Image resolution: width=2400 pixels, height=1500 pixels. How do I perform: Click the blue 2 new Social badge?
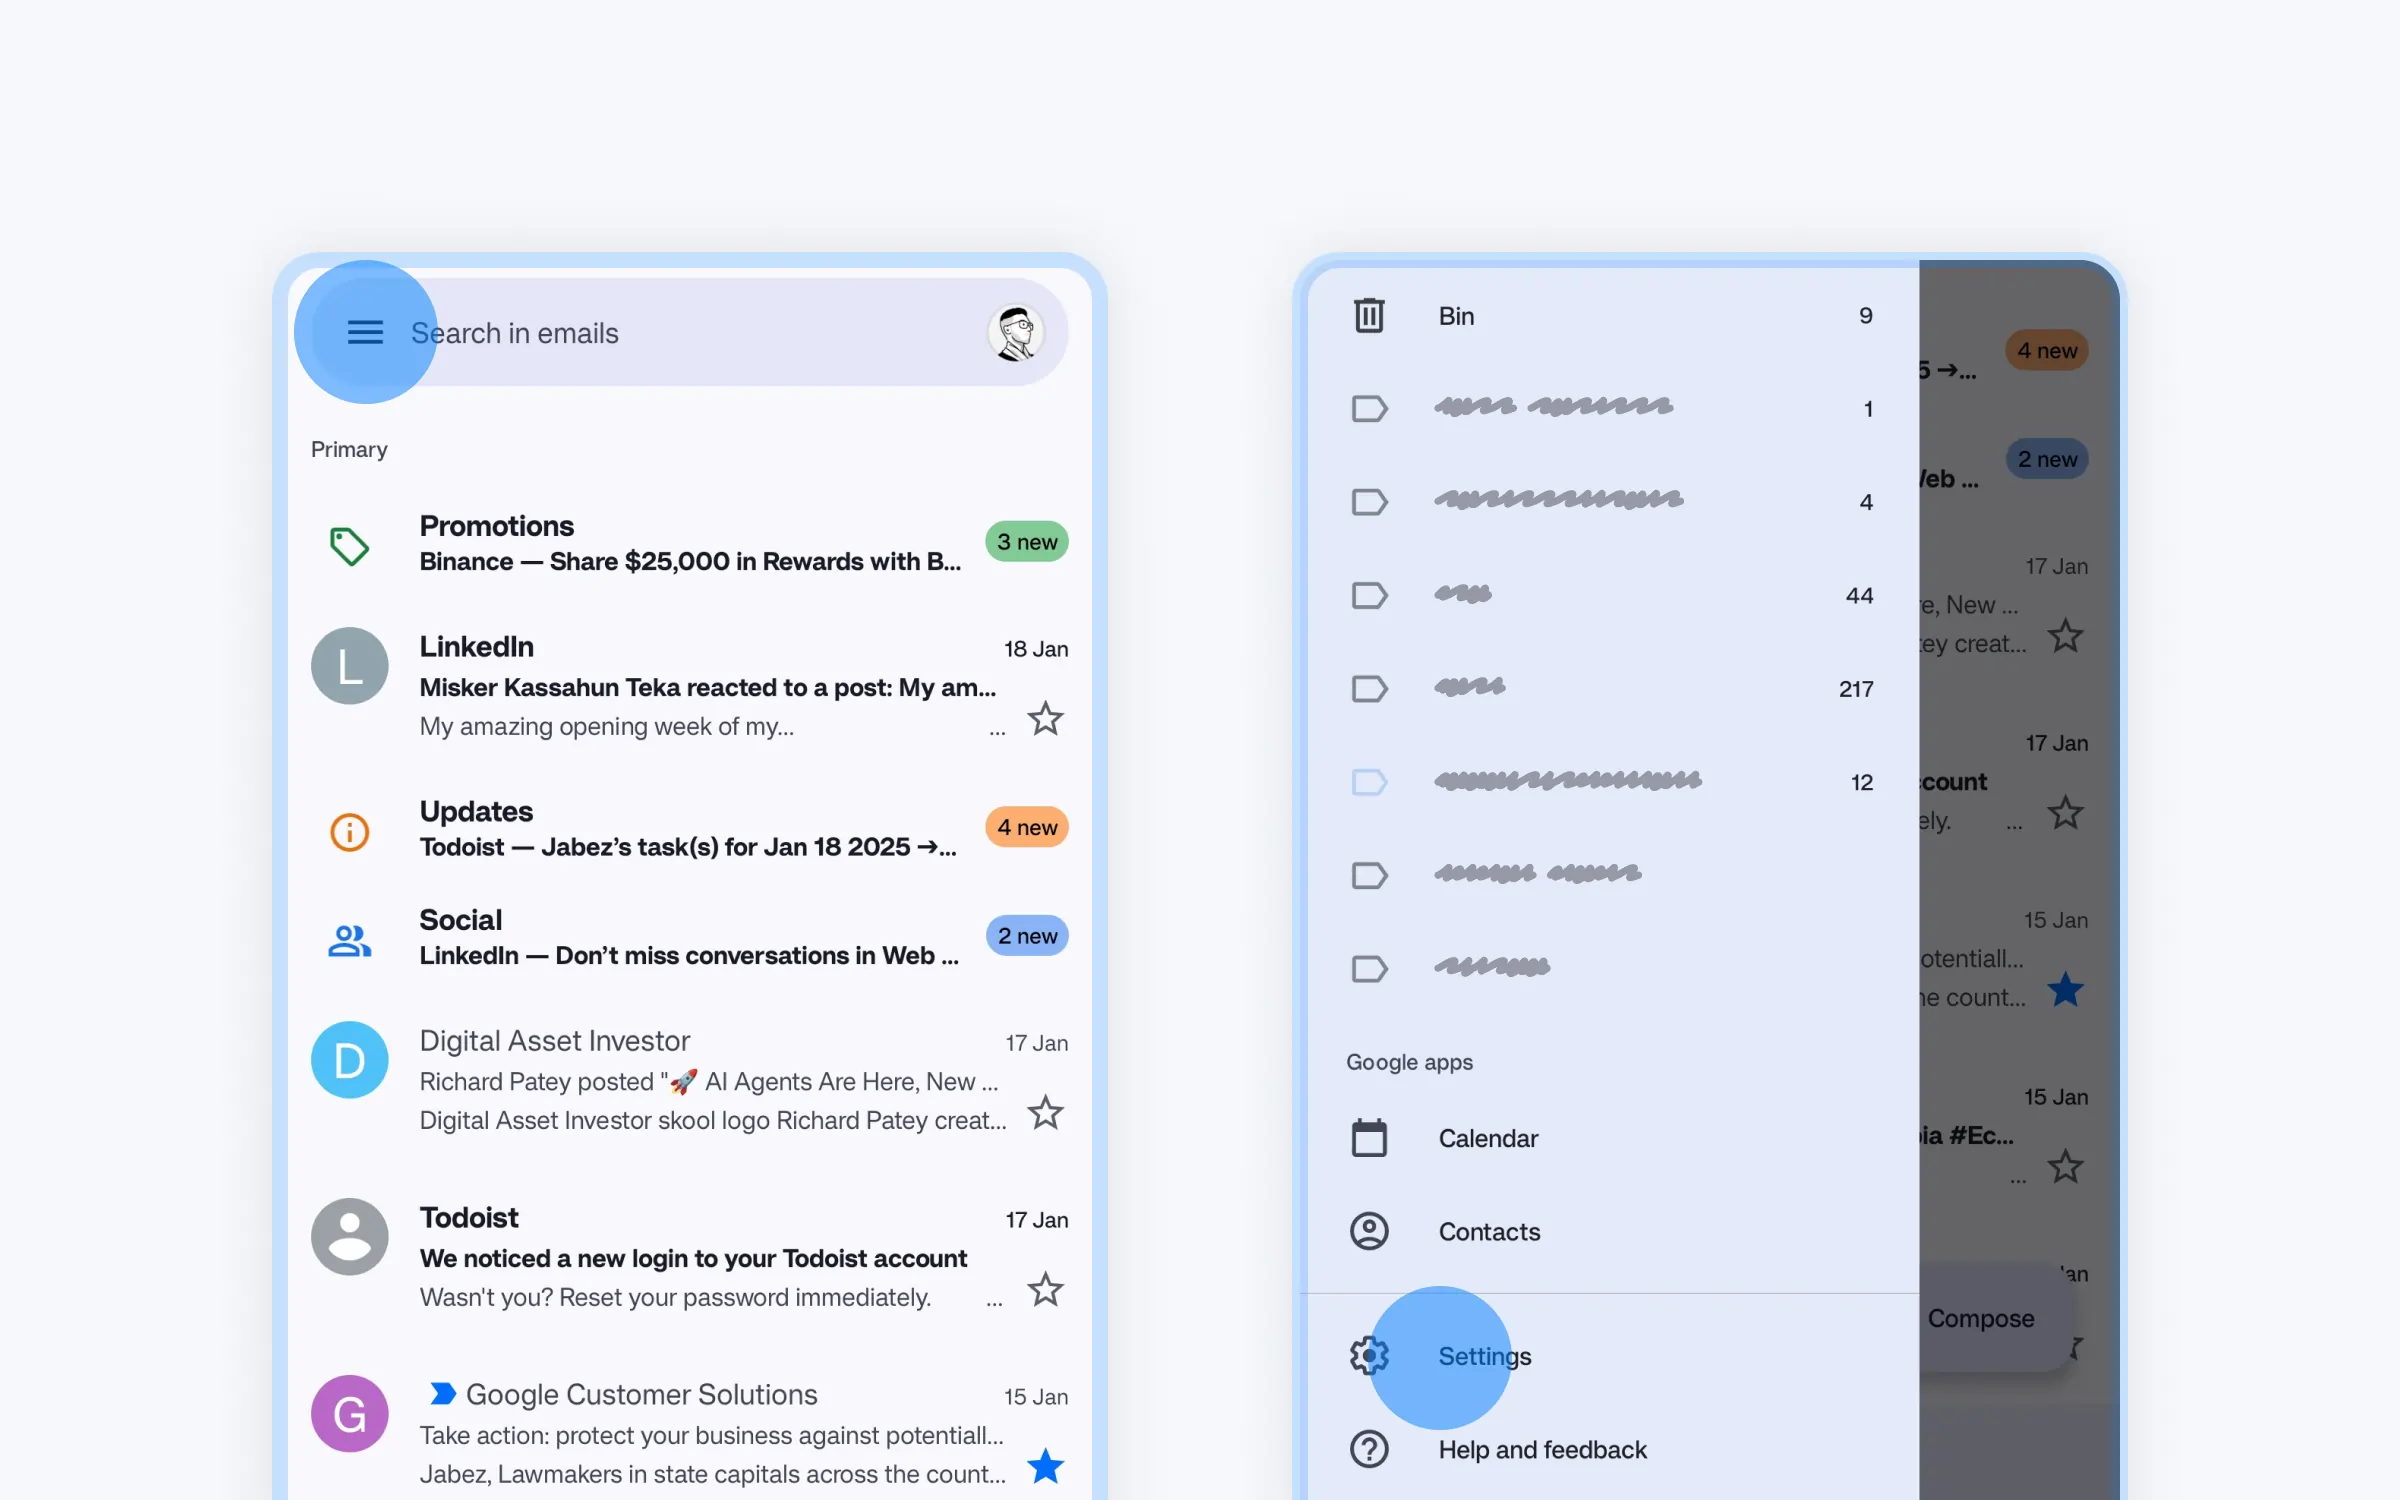click(x=1026, y=936)
